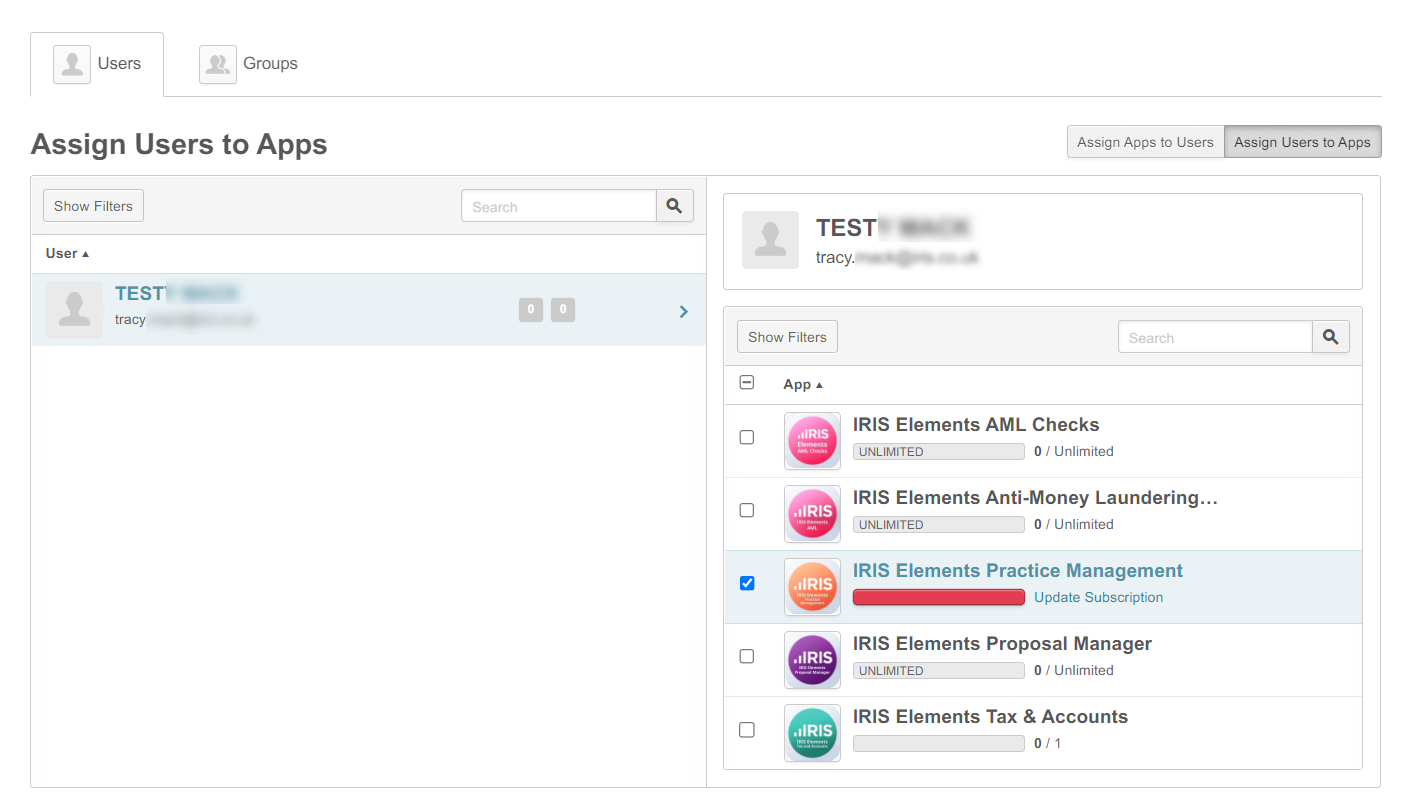Click the magnifier icon in the app search
Viewport: 1410px width, 806px height.
[1330, 337]
